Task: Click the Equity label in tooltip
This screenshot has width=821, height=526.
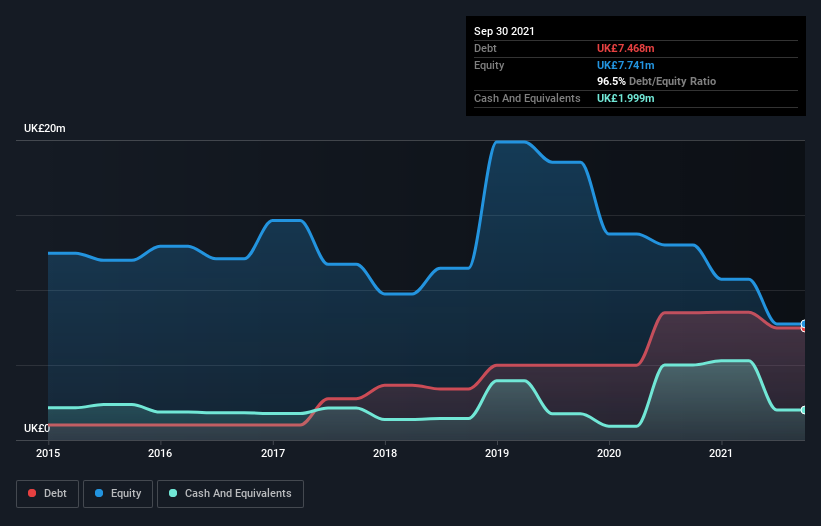Action: [x=489, y=65]
